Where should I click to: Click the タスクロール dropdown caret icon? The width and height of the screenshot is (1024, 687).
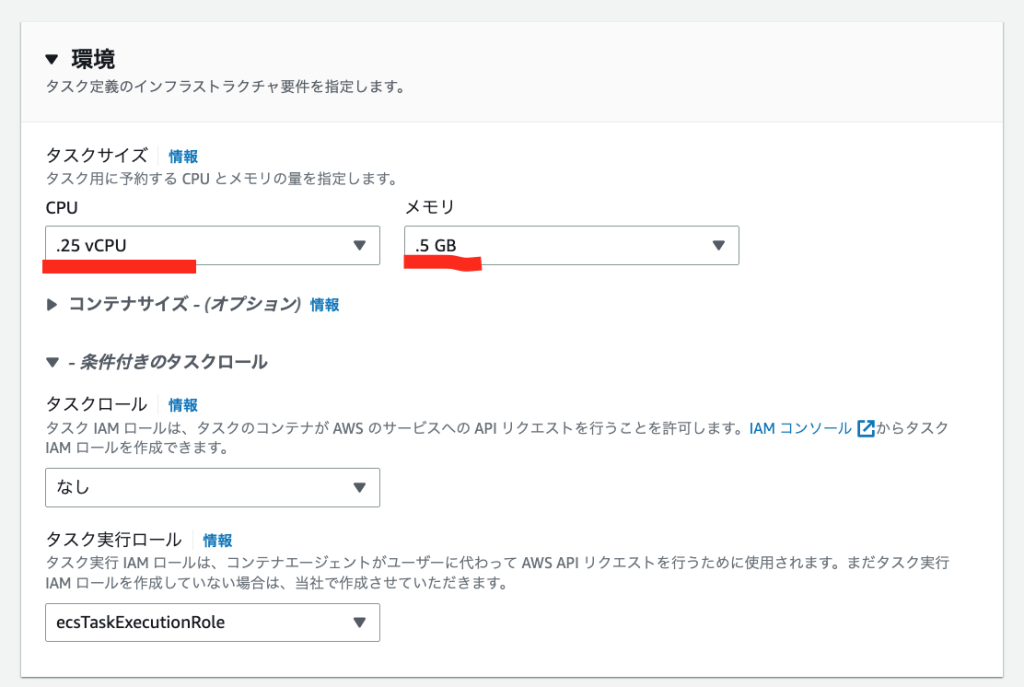click(362, 488)
